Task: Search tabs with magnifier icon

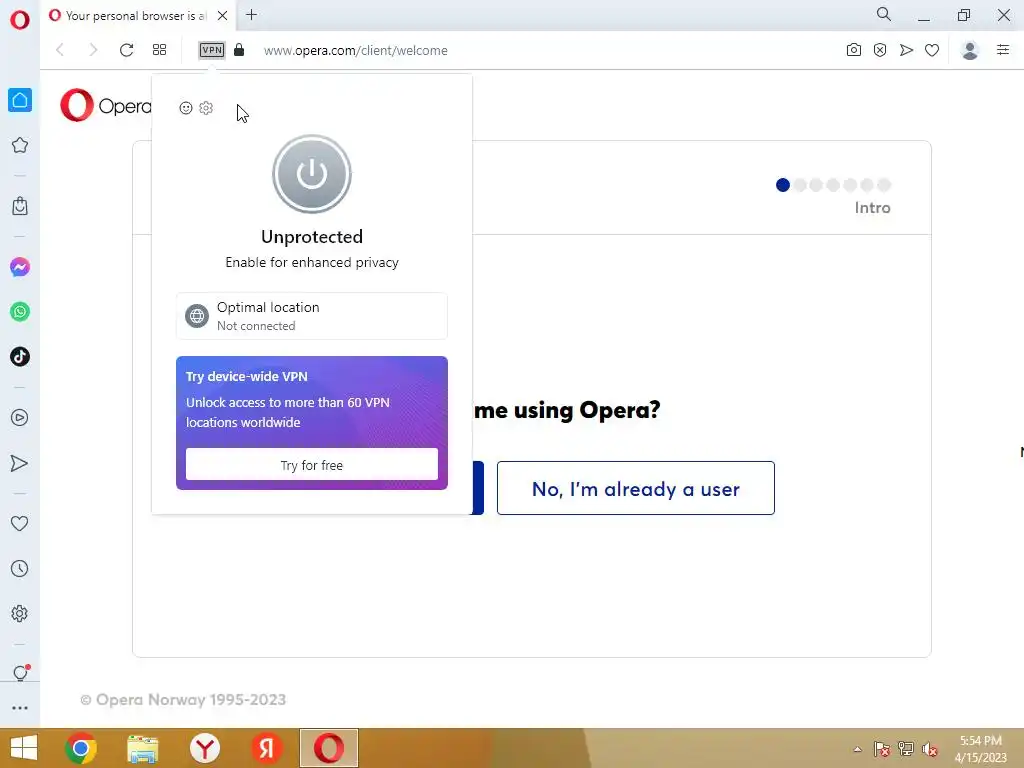Action: 884,14
